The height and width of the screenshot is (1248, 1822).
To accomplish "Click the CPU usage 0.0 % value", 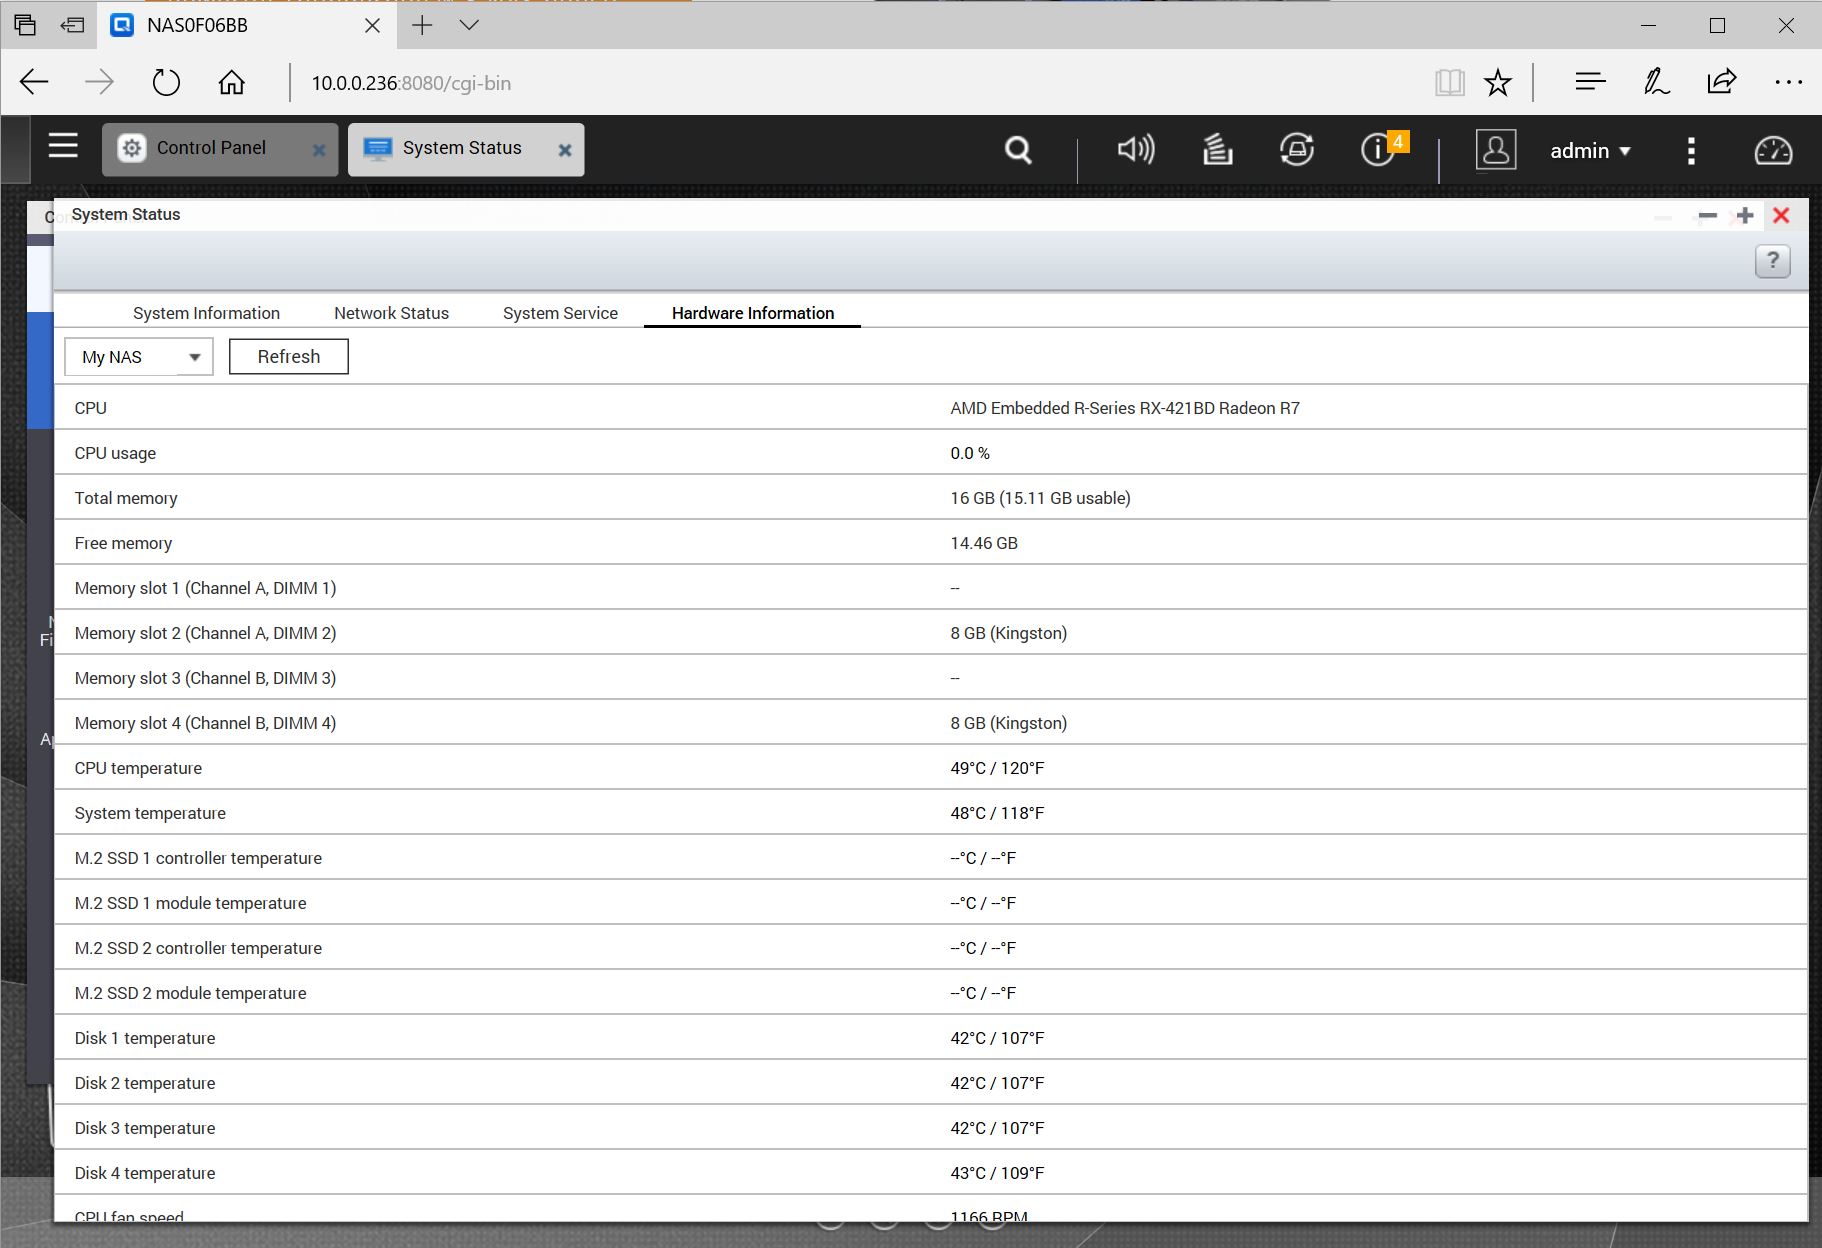I will coord(970,453).
